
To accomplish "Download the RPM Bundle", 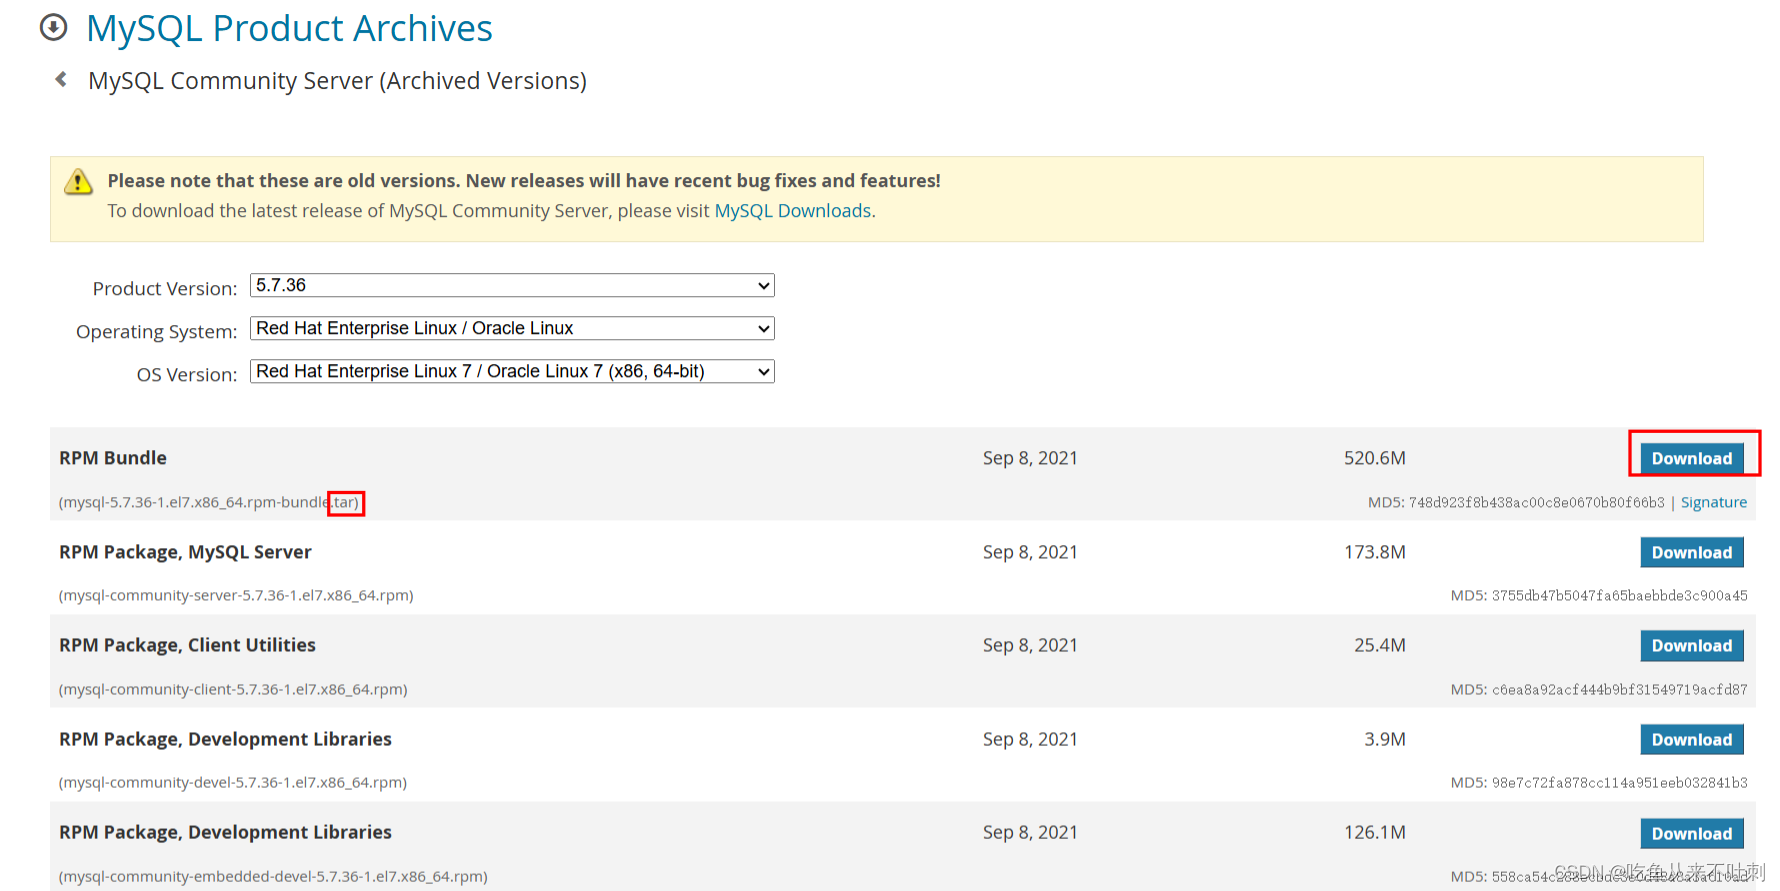I will 1692,458.
